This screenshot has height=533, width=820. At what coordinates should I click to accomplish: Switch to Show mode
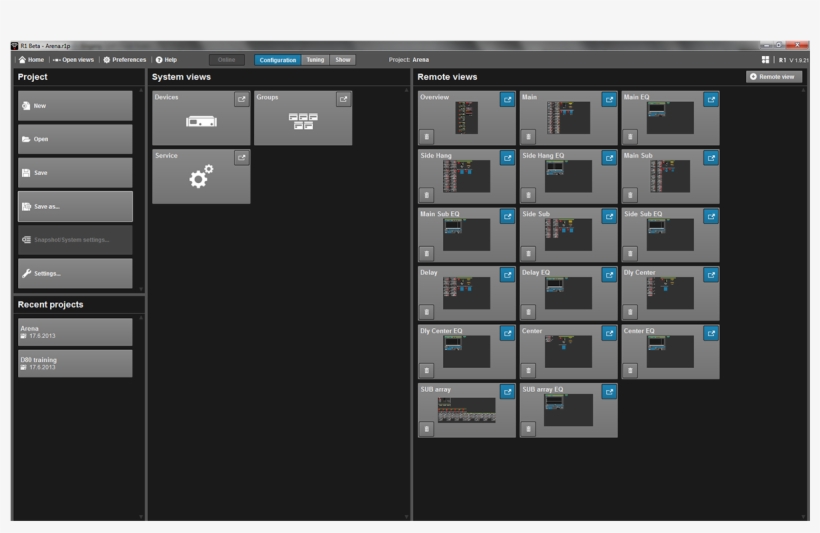point(343,60)
